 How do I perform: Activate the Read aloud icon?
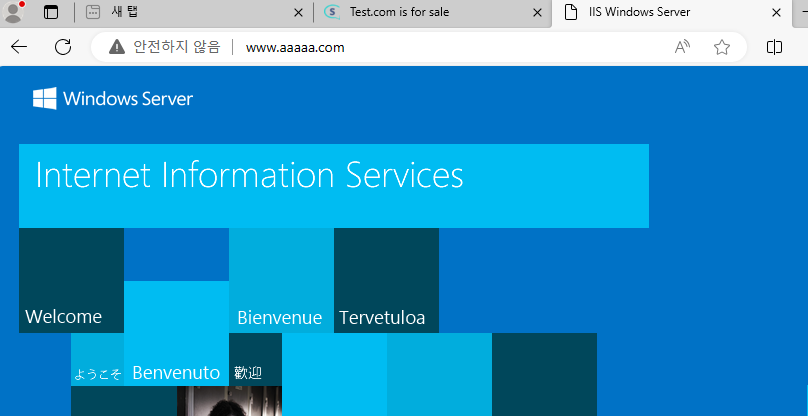click(682, 47)
